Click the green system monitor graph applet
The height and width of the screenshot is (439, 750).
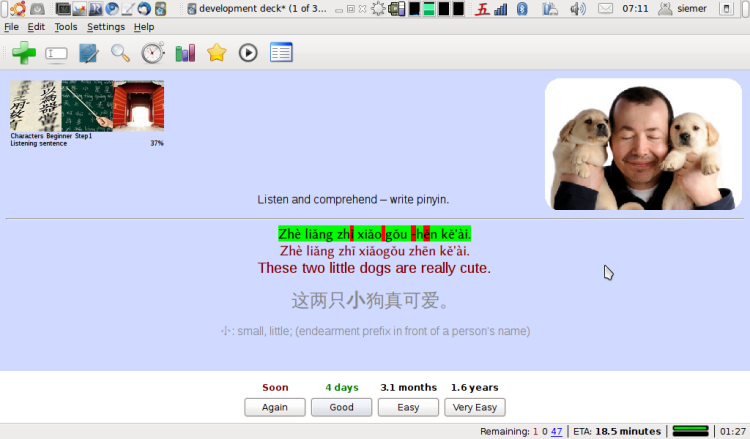[429, 9]
